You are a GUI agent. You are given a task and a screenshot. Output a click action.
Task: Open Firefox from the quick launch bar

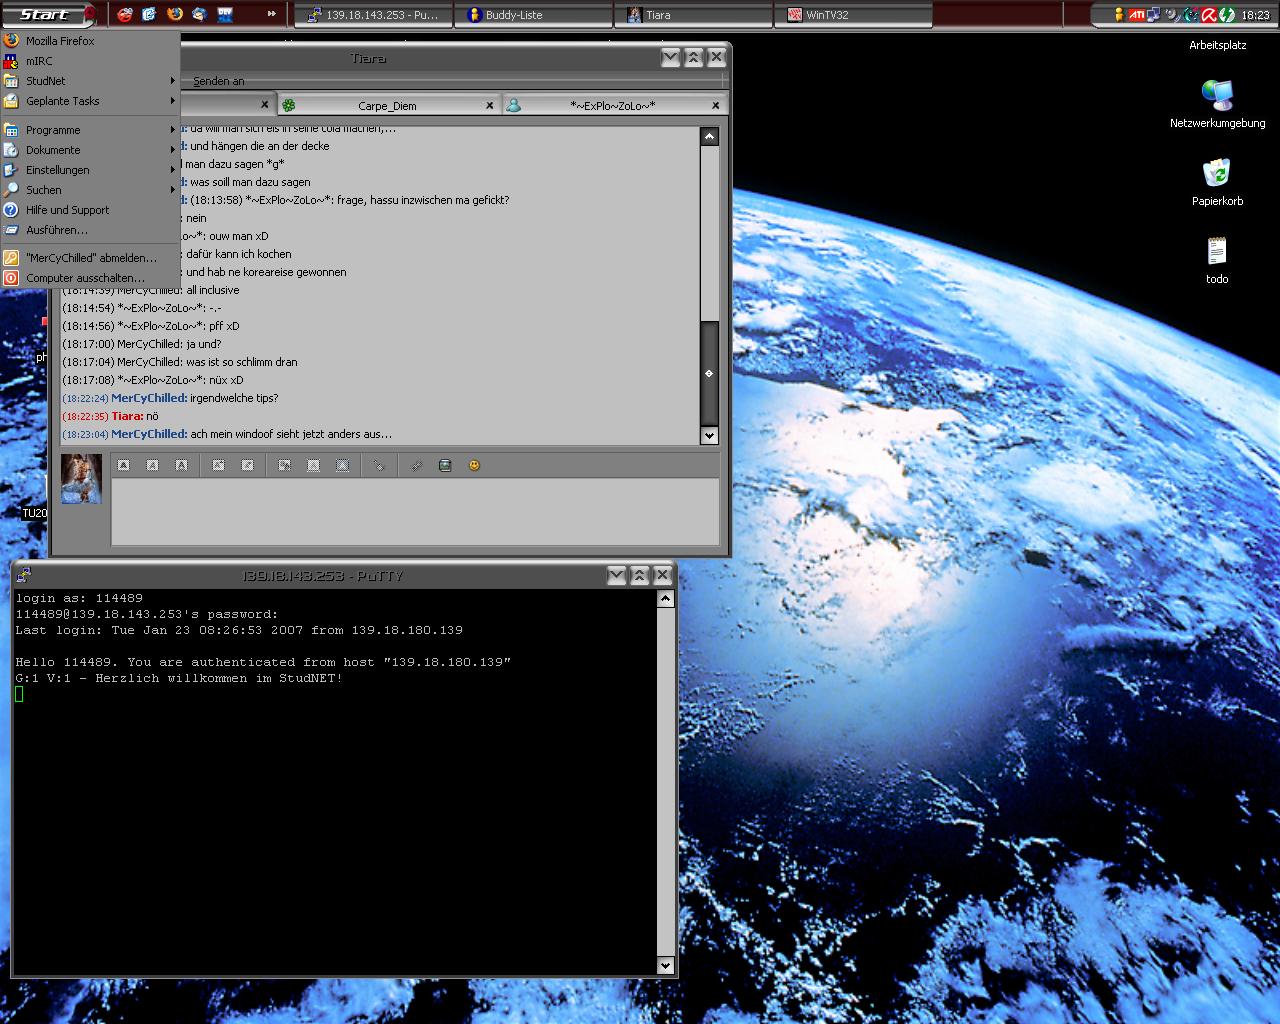point(175,14)
